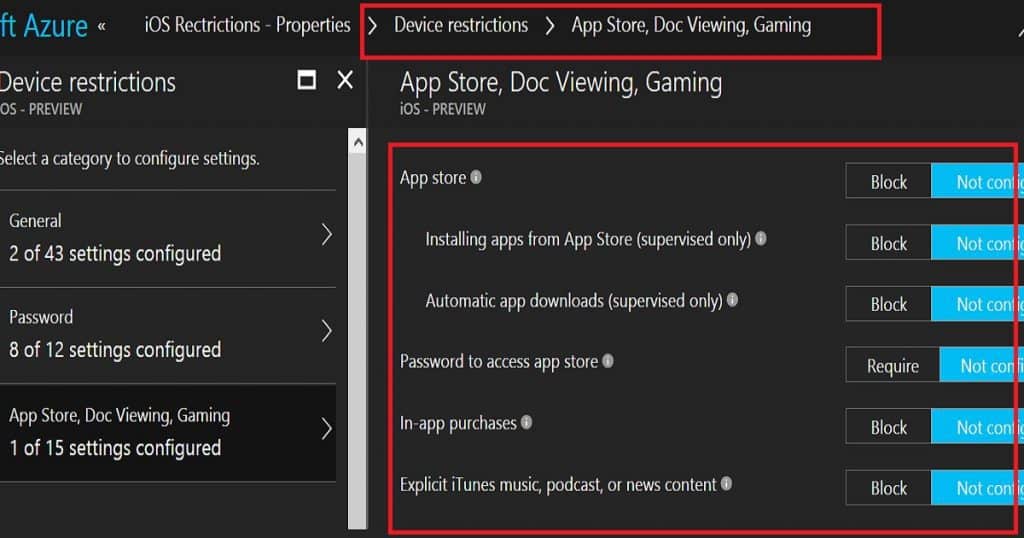This screenshot has height=538, width=1024.
Task: Click info icon next to App store
Action: [x=476, y=178]
